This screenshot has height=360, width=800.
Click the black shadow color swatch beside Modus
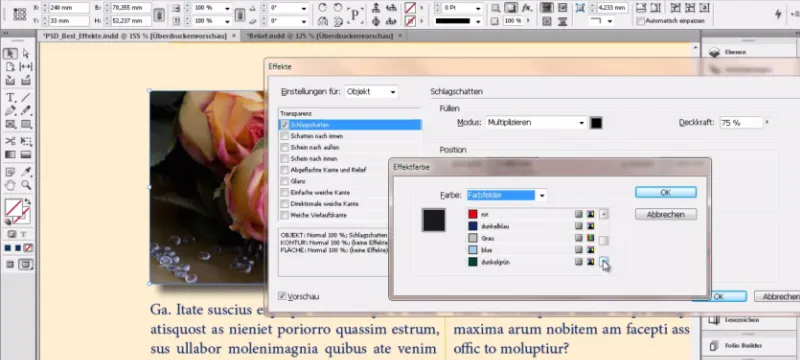pos(596,123)
